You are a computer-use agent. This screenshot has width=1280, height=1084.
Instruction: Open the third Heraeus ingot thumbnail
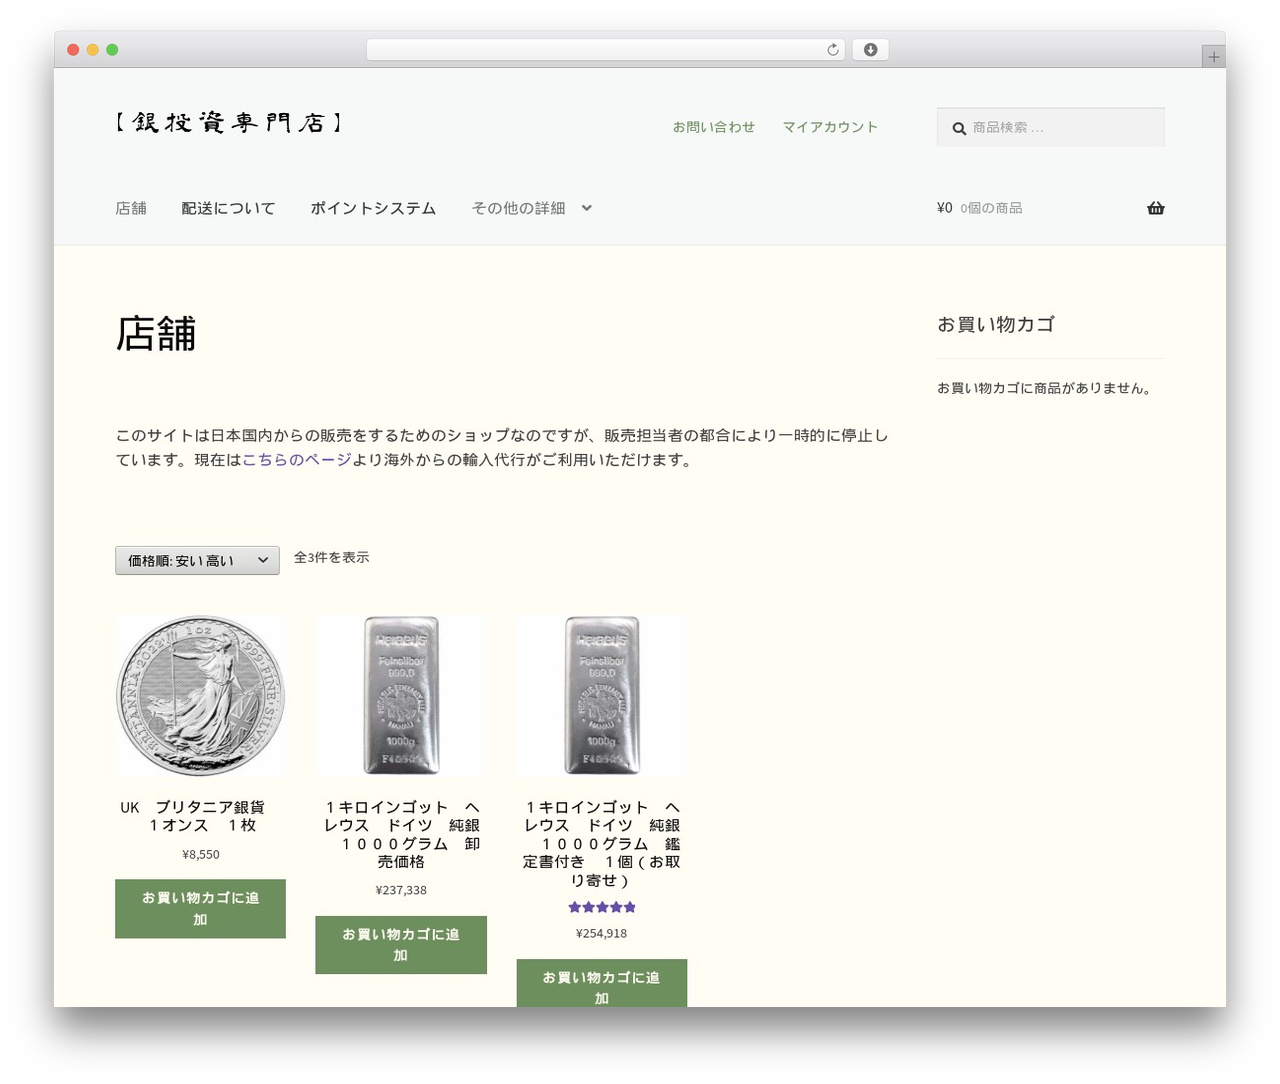click(602, 695)
